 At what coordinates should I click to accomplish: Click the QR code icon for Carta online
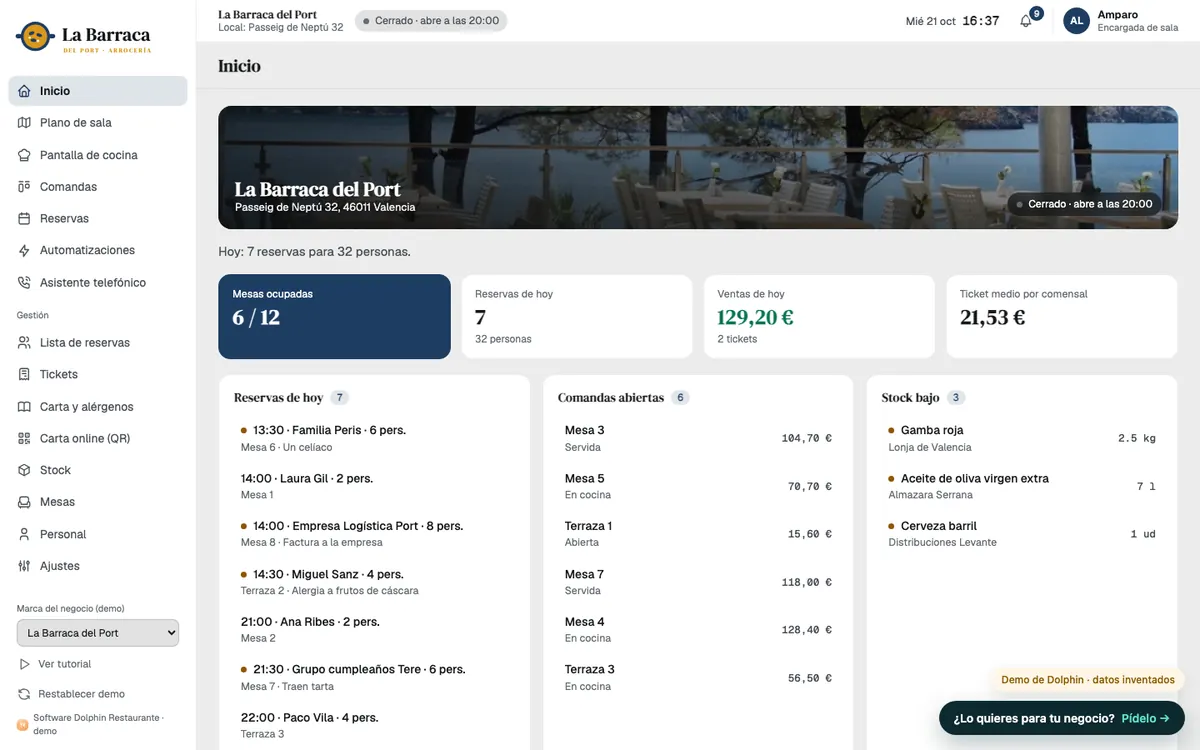(x=24, y=439)
